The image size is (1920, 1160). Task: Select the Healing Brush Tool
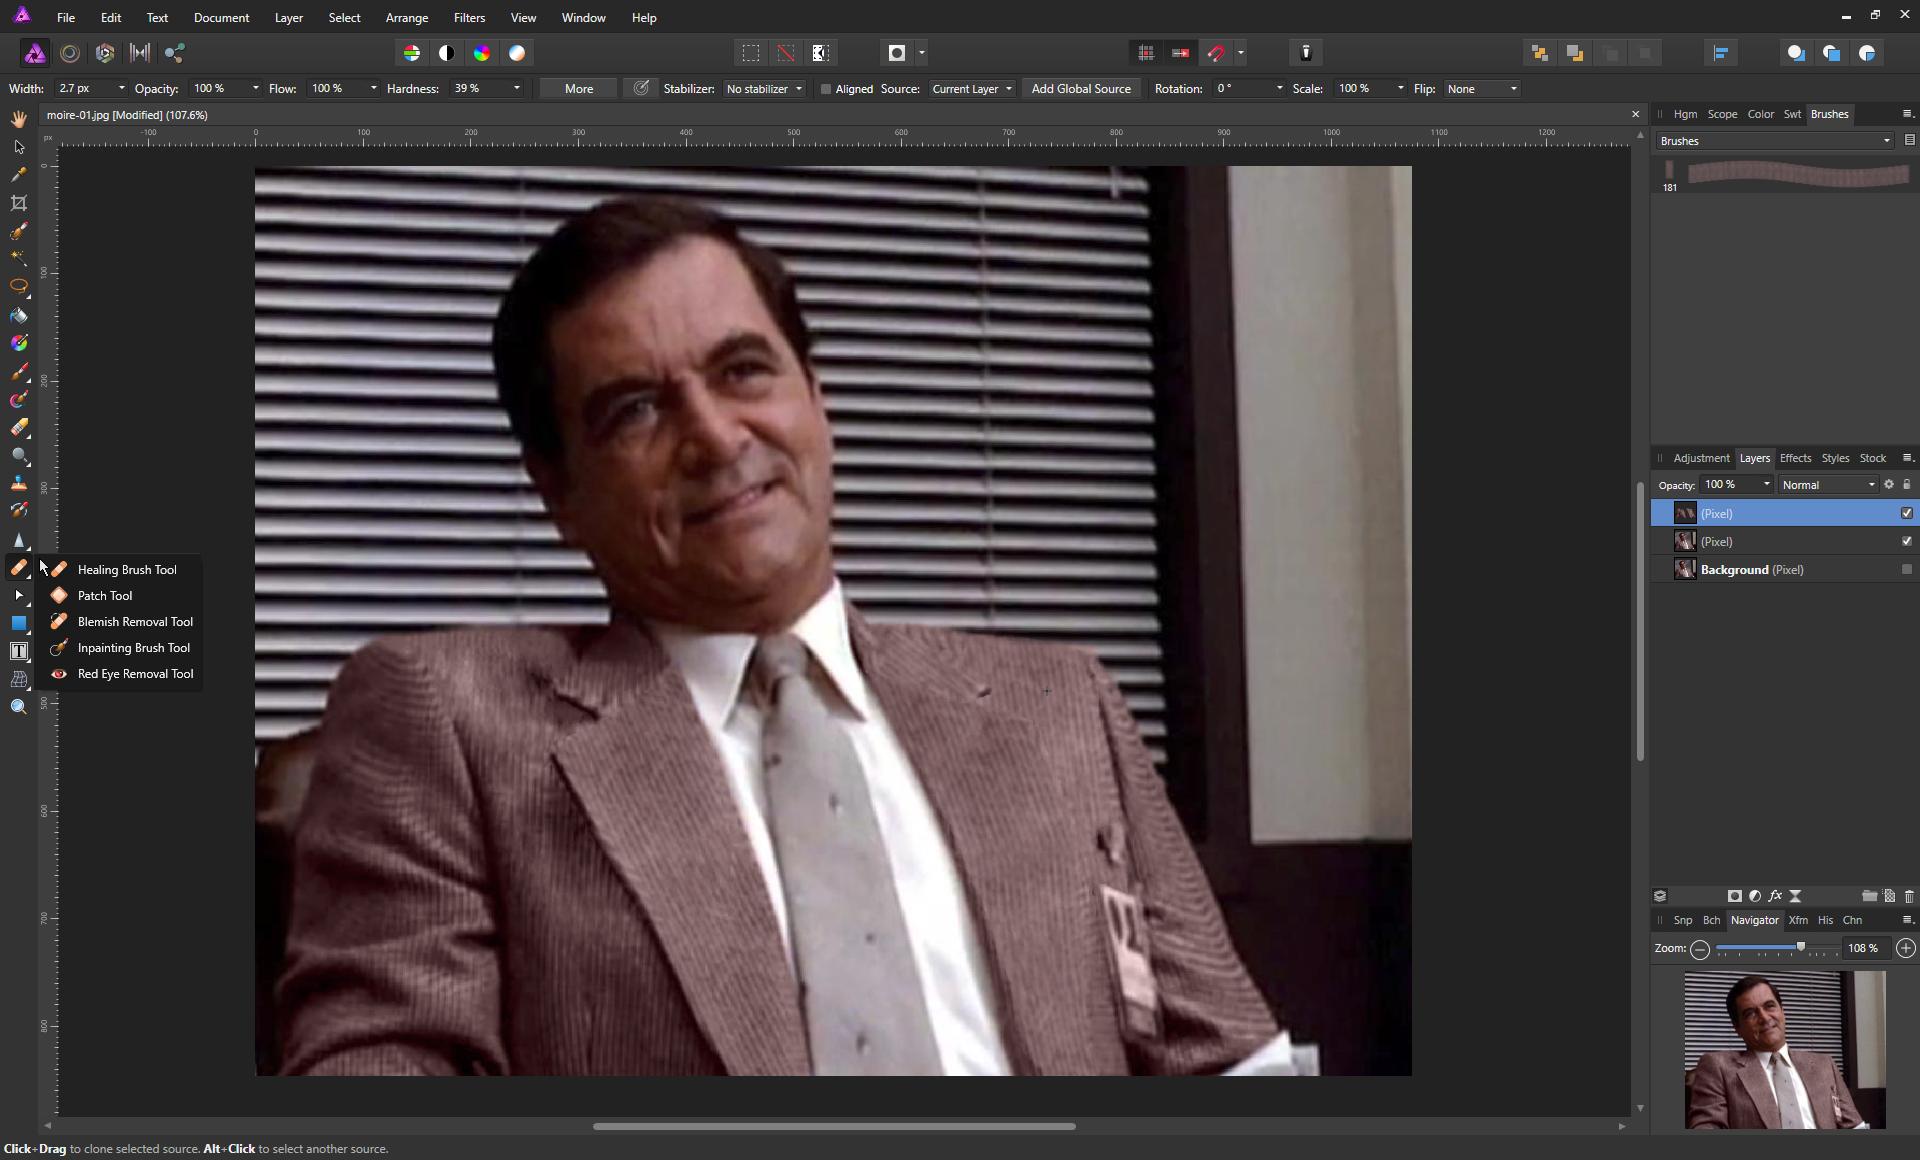click(126, 569)
